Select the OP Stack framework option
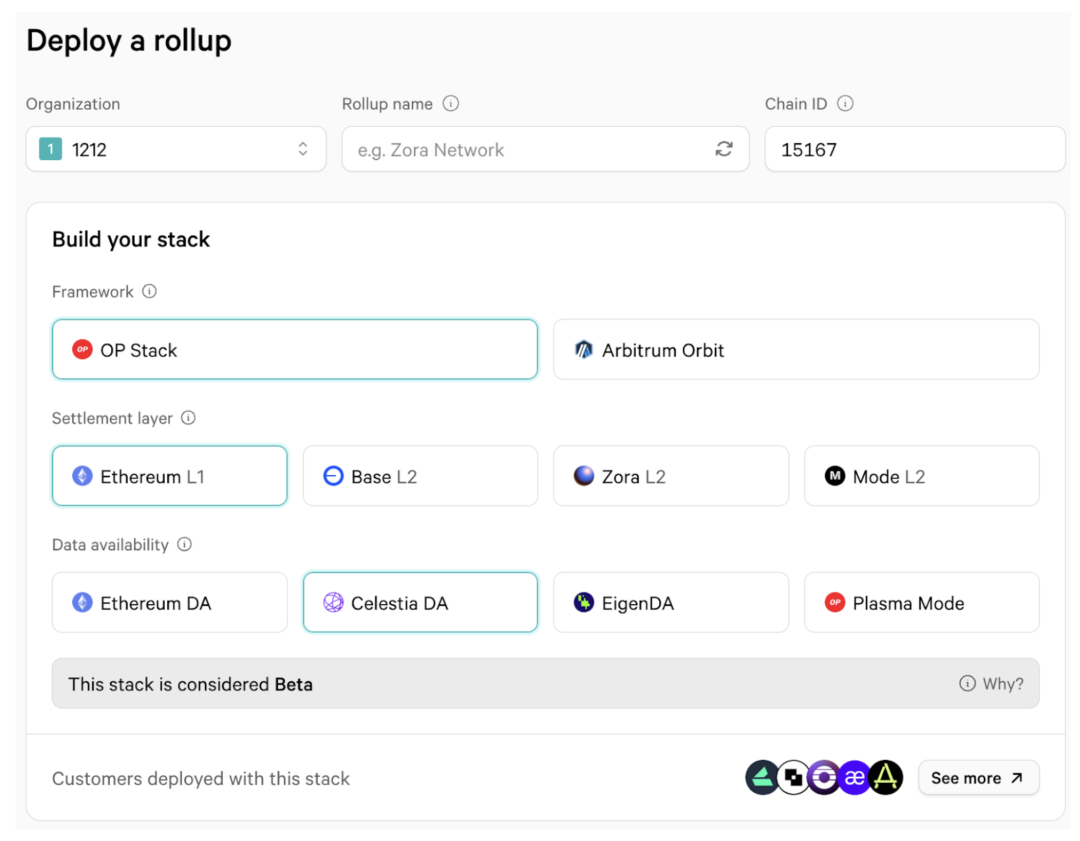This screenshot has width=1080, height=841. click(294, 350)
